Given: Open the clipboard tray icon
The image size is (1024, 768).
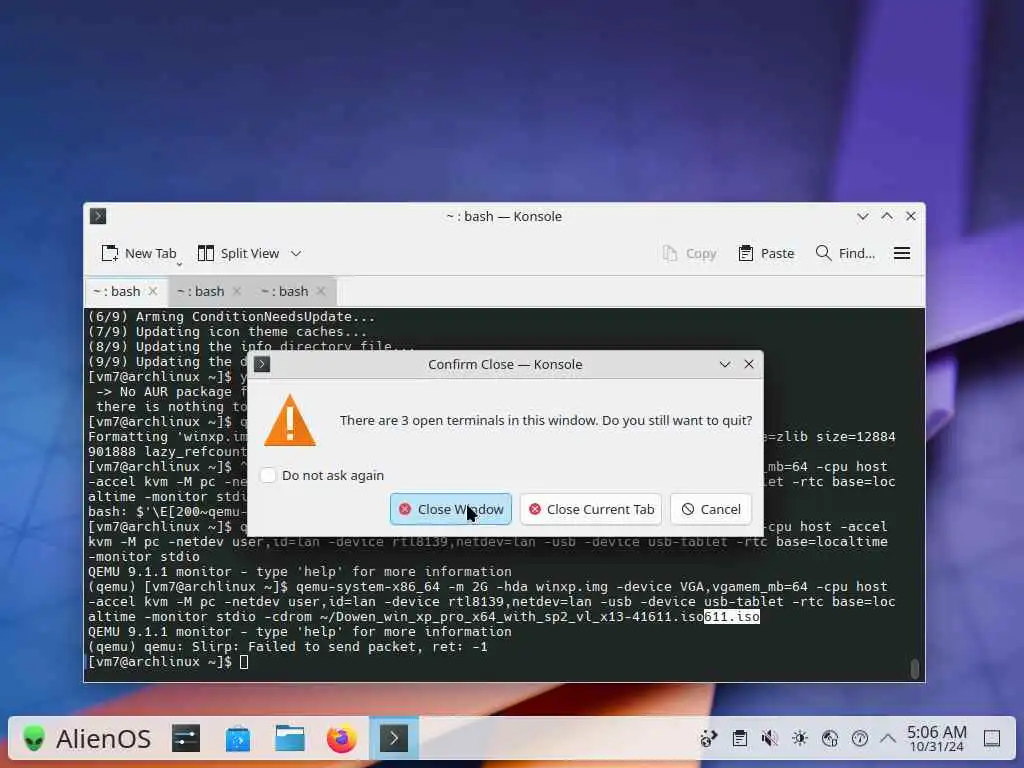Looking at the screenshot, I should 739,739.
